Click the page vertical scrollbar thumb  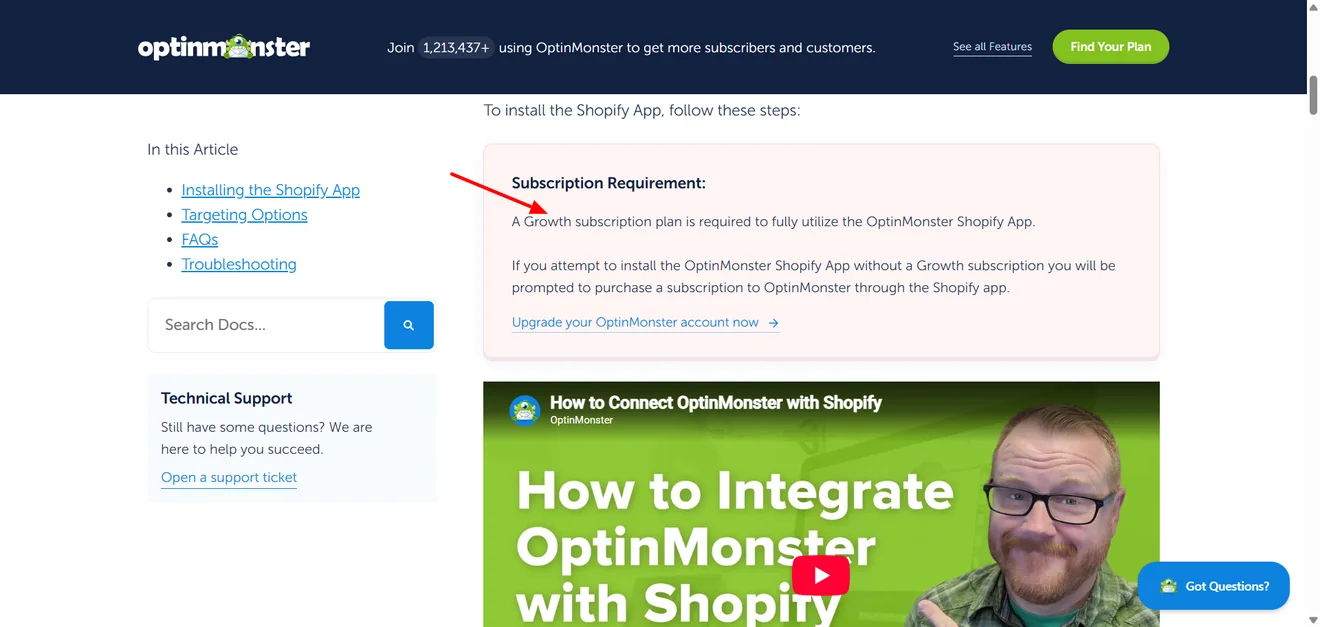coord(1312,97)
